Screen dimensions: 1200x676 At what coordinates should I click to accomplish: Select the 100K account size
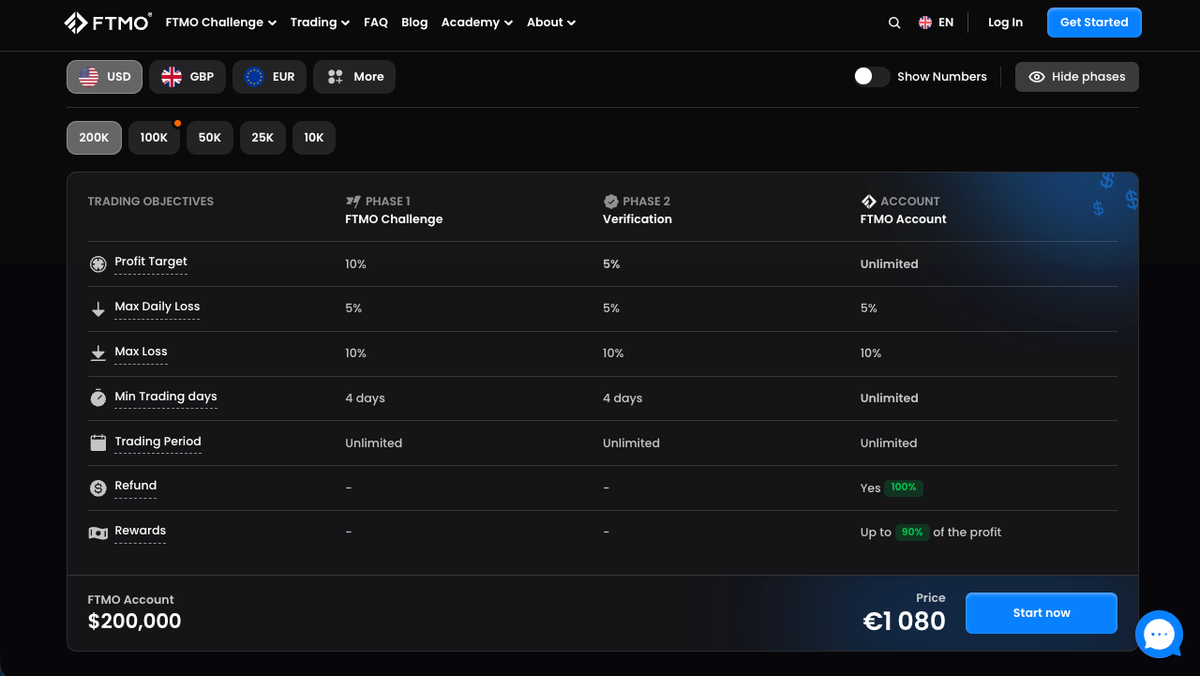pyautogui.click(x=154, y=138)
